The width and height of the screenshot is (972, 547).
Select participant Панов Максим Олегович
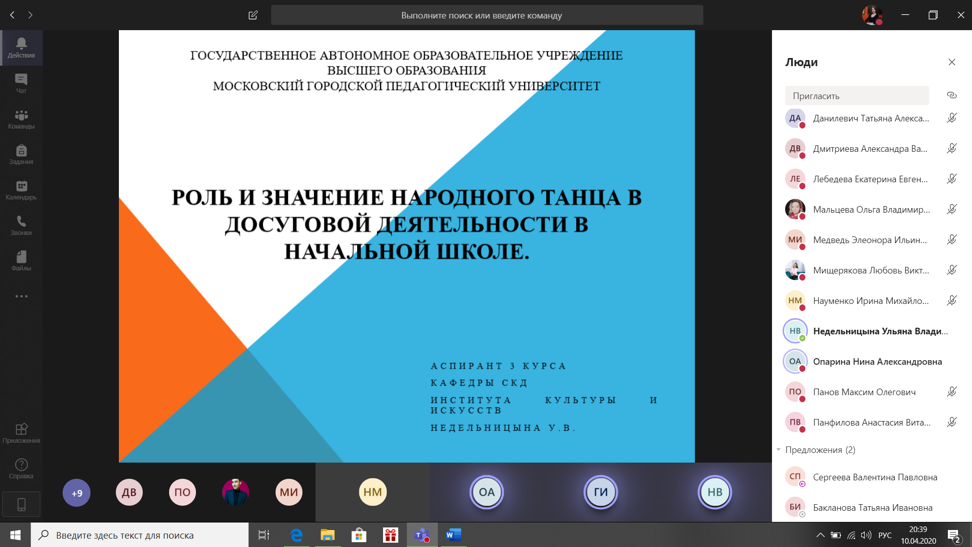872,391
